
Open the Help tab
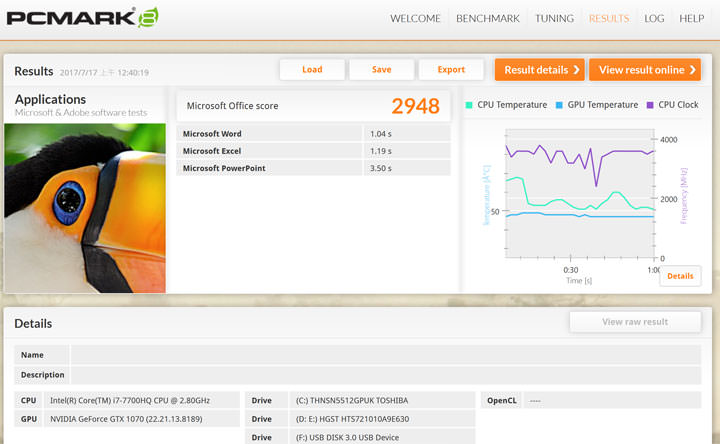point(692,19)
